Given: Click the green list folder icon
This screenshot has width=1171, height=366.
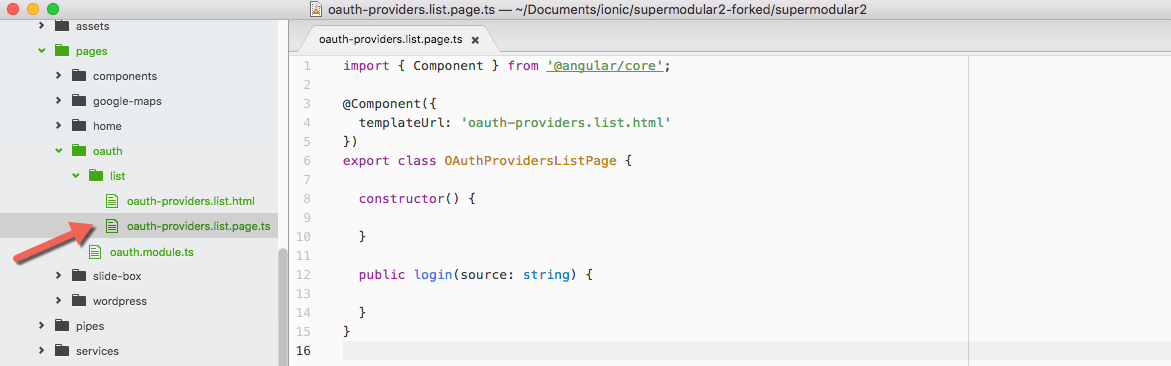Looking at the screenshot, I should point(96,176).
